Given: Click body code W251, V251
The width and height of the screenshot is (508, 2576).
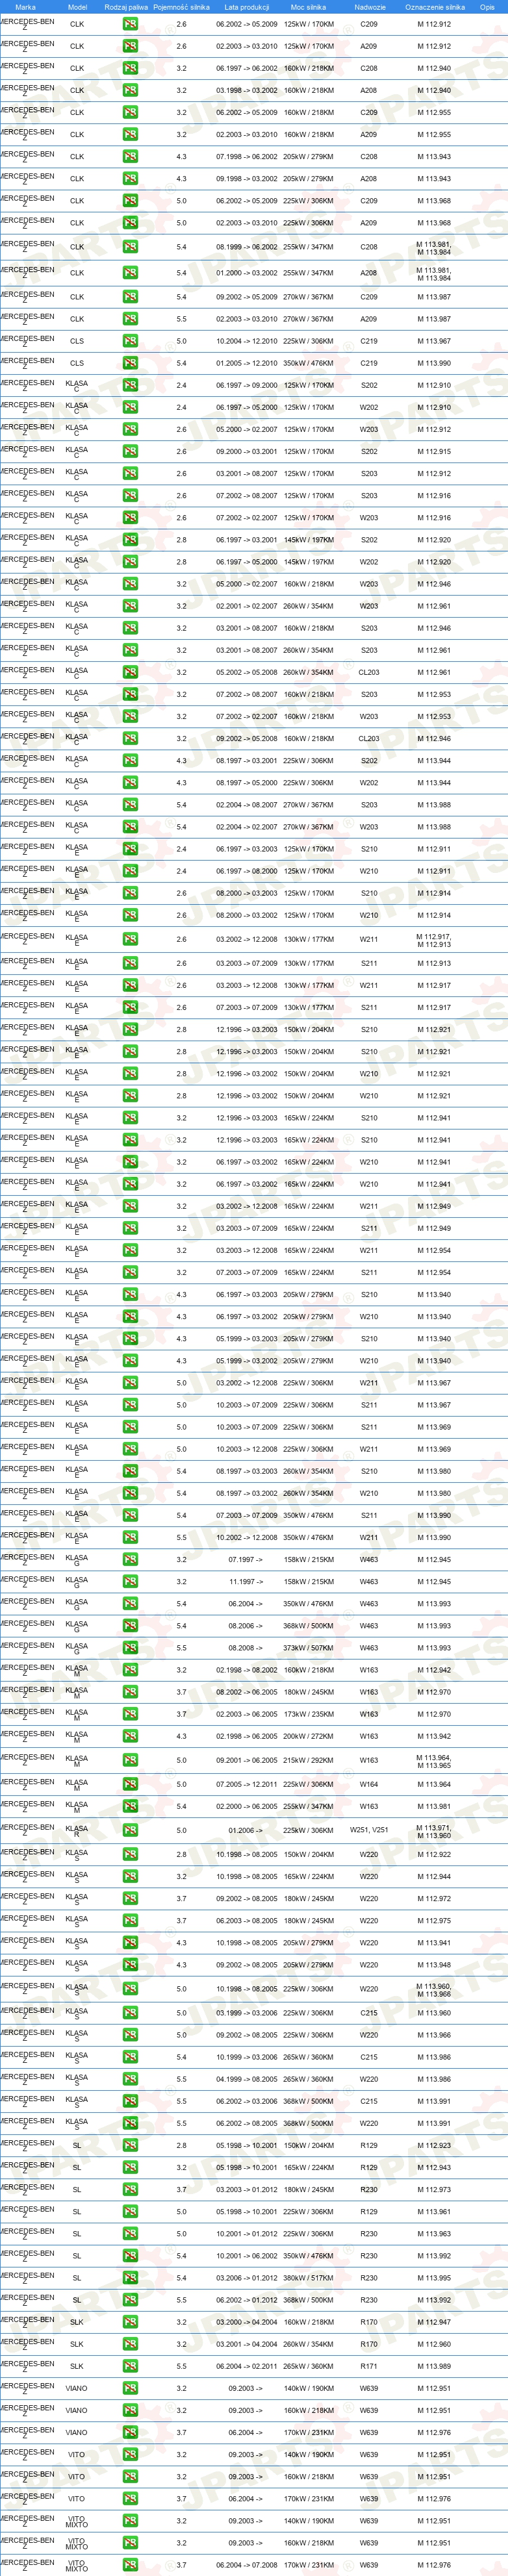Looking at the screenshot, I should click(369, 1830).
